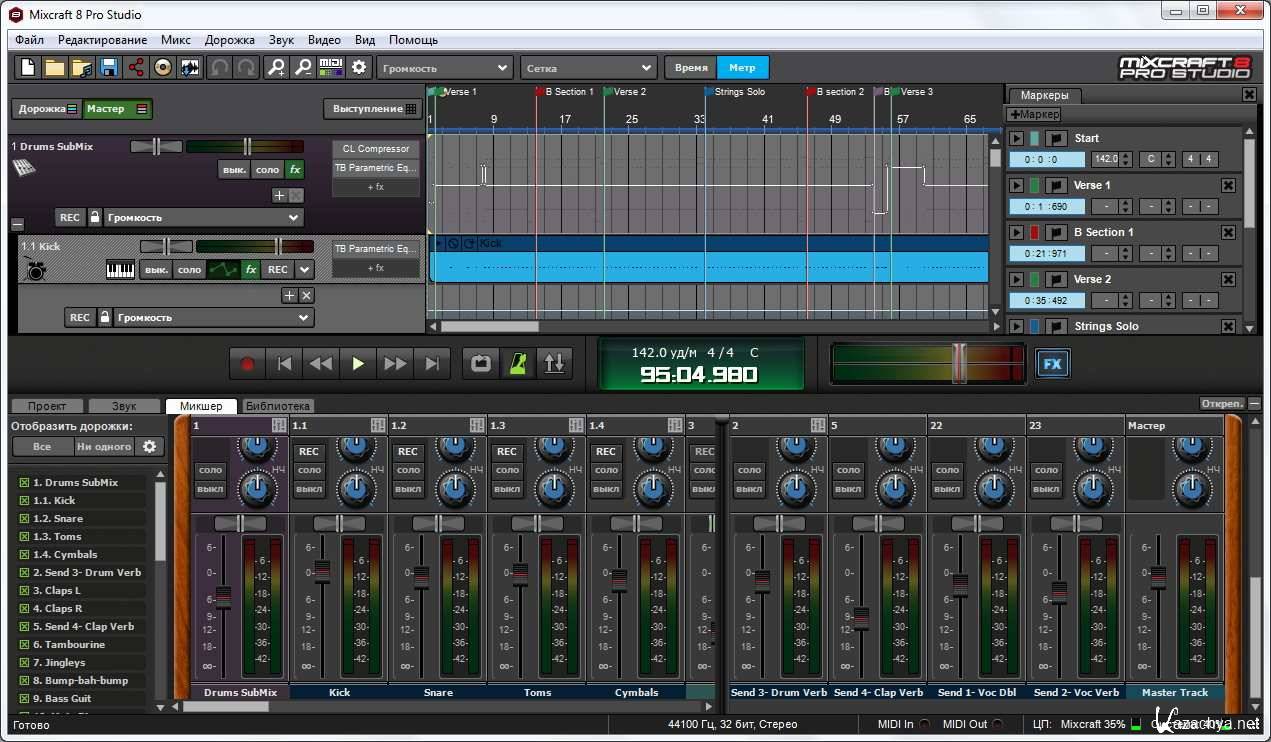
Task: Switch to the Библиотека tab
Action: click(278, 406)
